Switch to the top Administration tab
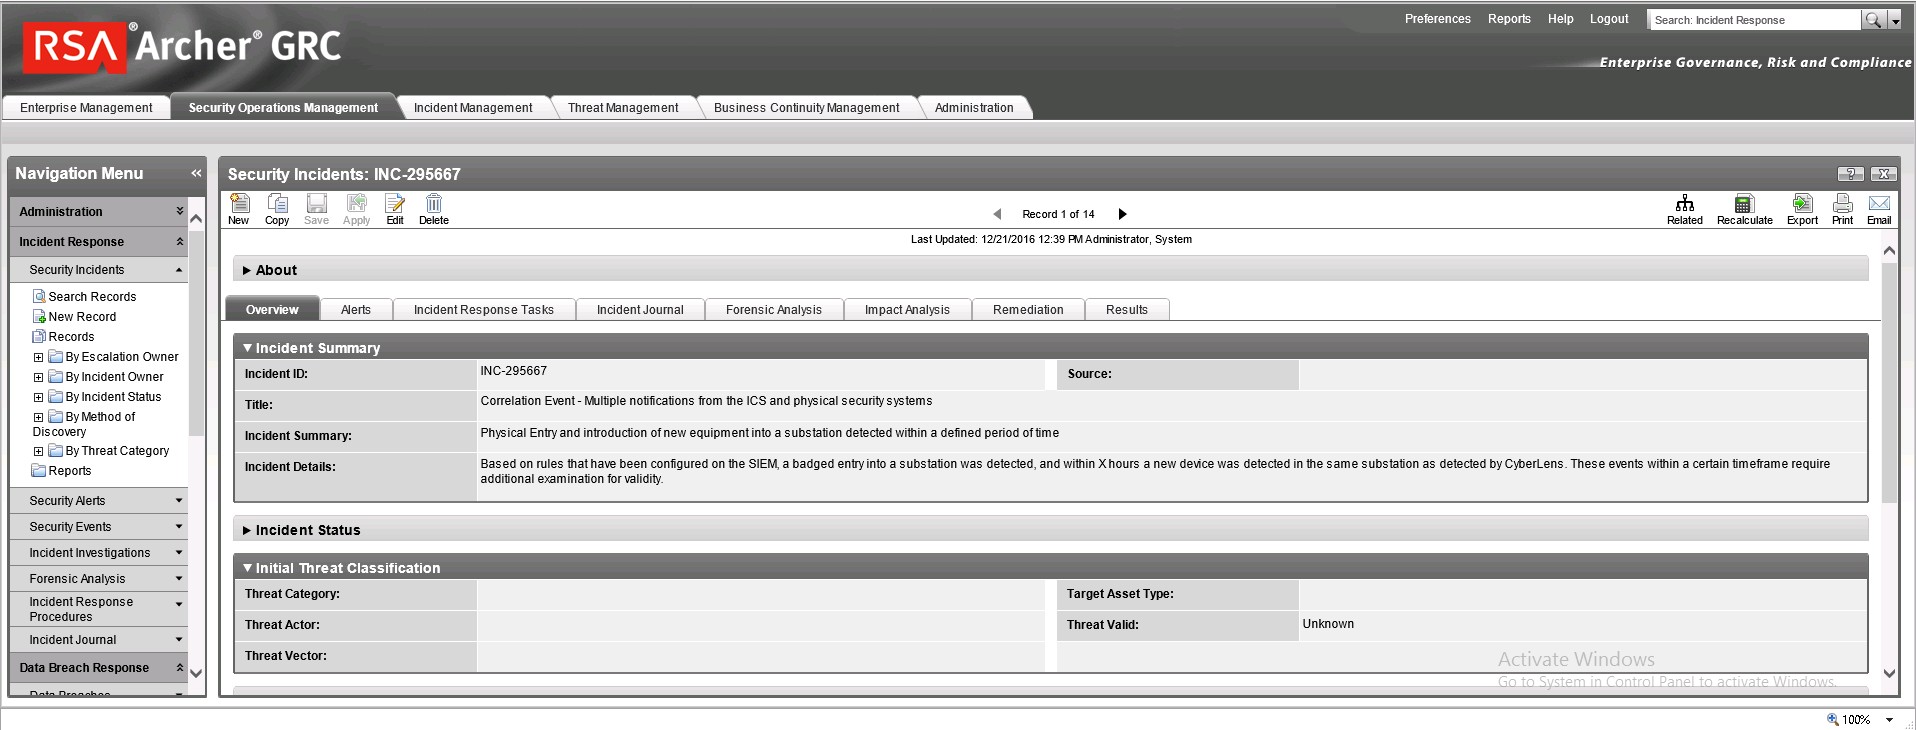The width and height of the screenshot is (1916, 730). (x=974, y=108)
